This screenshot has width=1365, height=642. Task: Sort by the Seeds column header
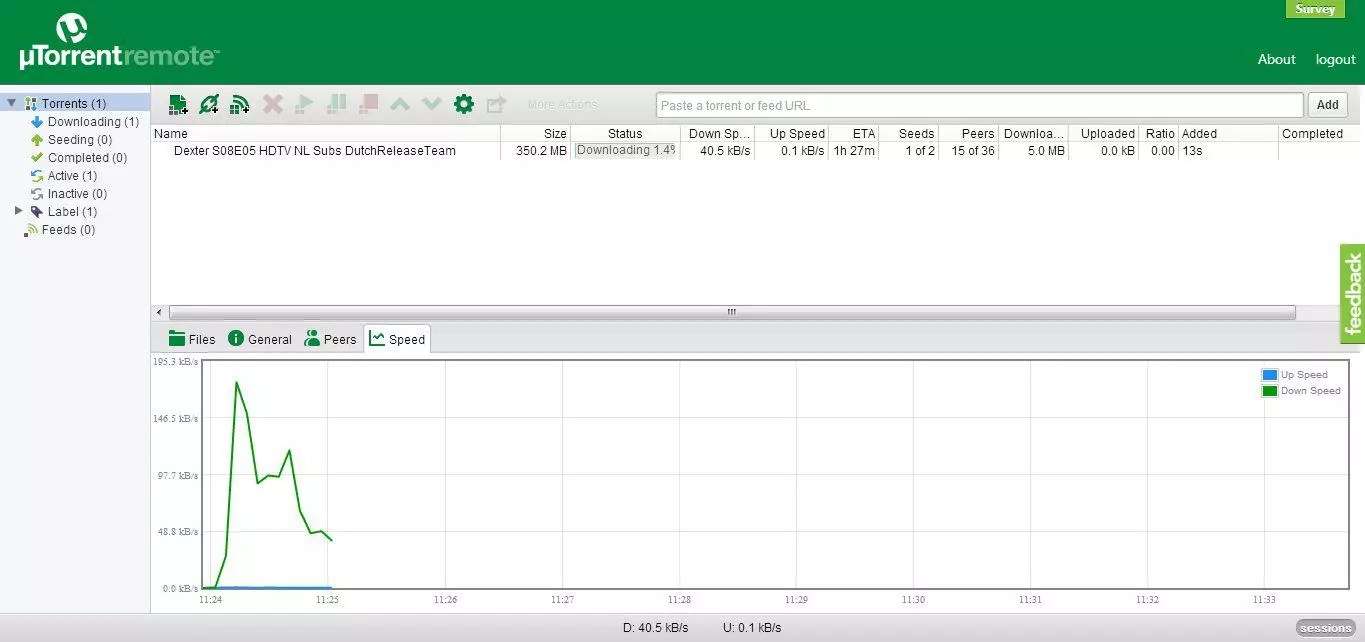pyautogui.click(x=908, y=133)
